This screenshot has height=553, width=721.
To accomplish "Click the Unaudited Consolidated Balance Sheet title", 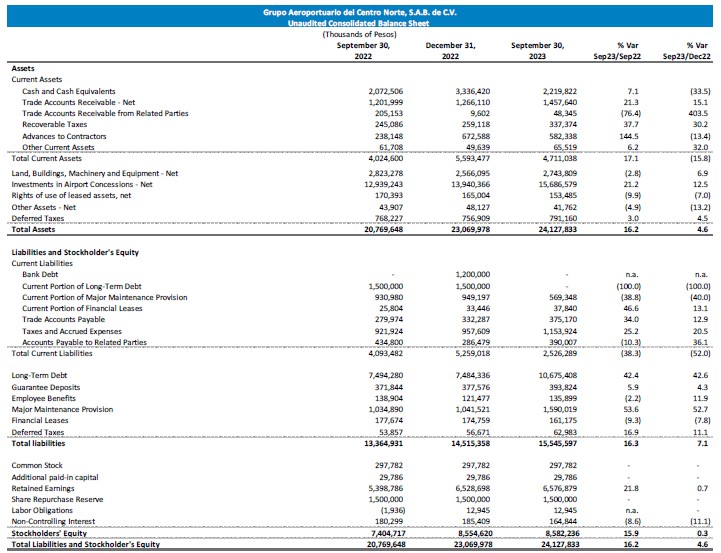I will [x=360, y=21].
